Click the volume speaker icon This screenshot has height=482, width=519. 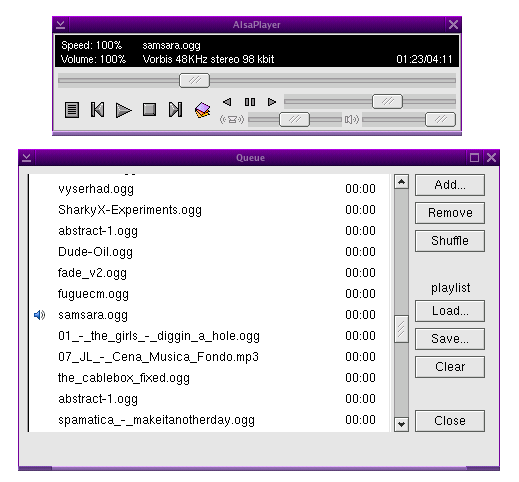coord(352,119)
